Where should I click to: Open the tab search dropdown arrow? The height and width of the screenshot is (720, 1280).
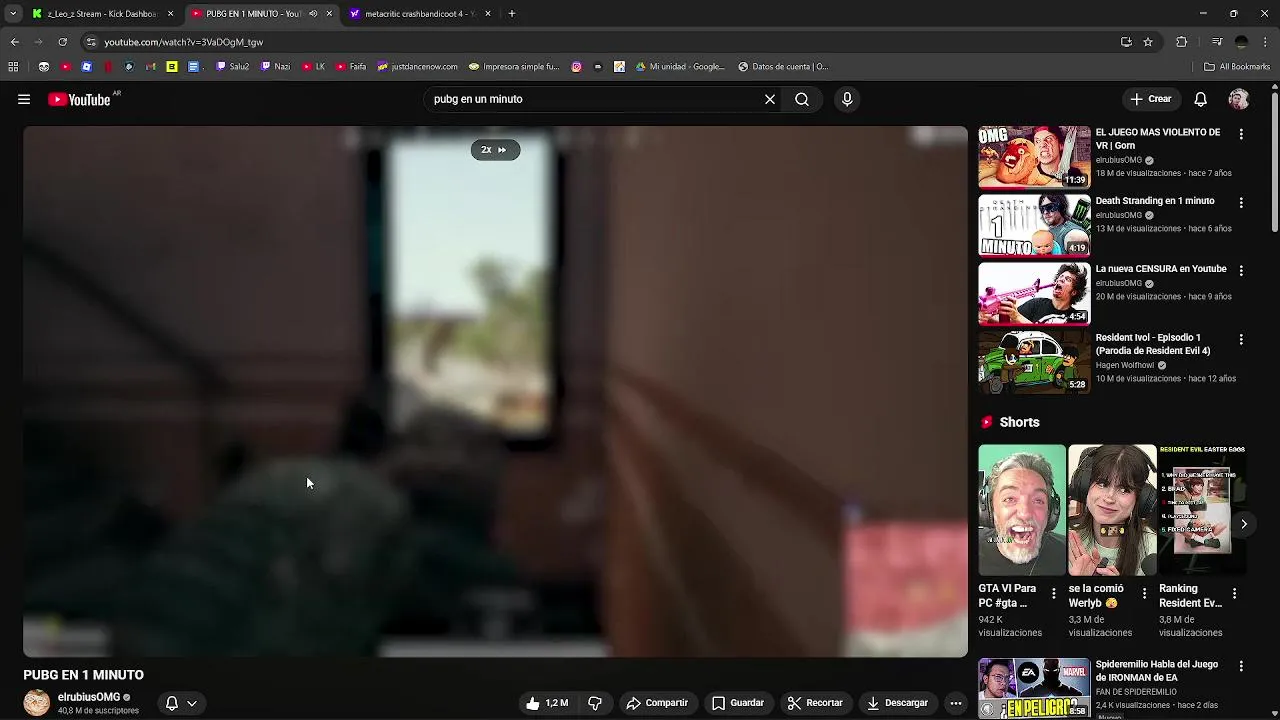click(13, 14)
